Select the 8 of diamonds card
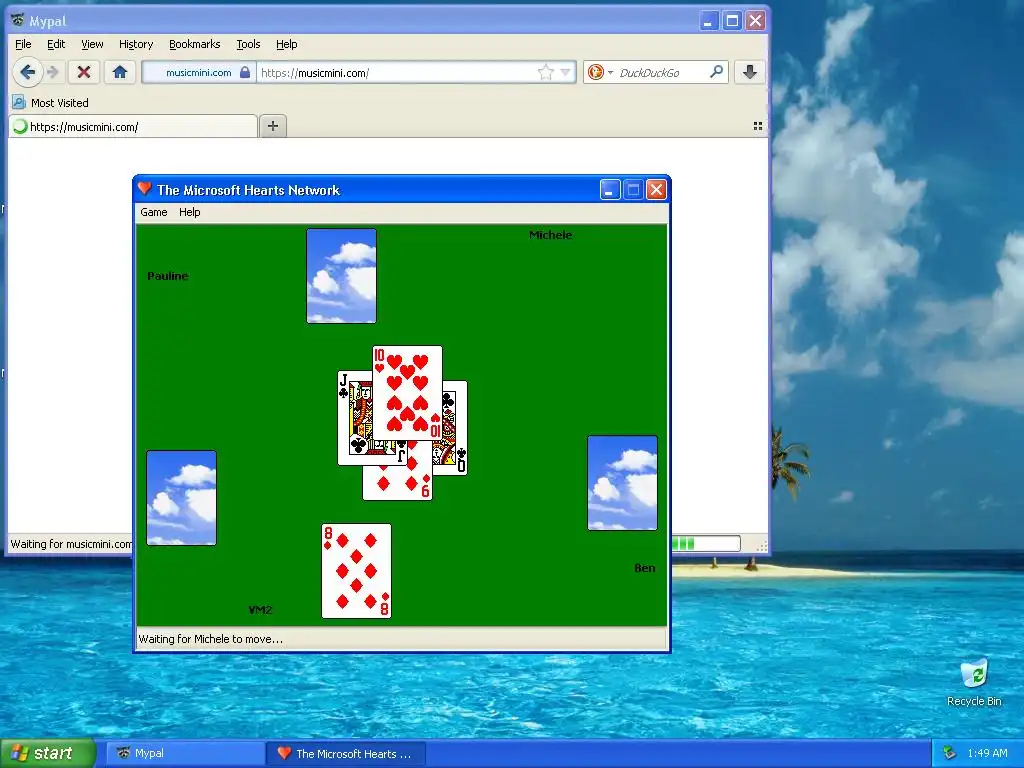 coord(357,571)
